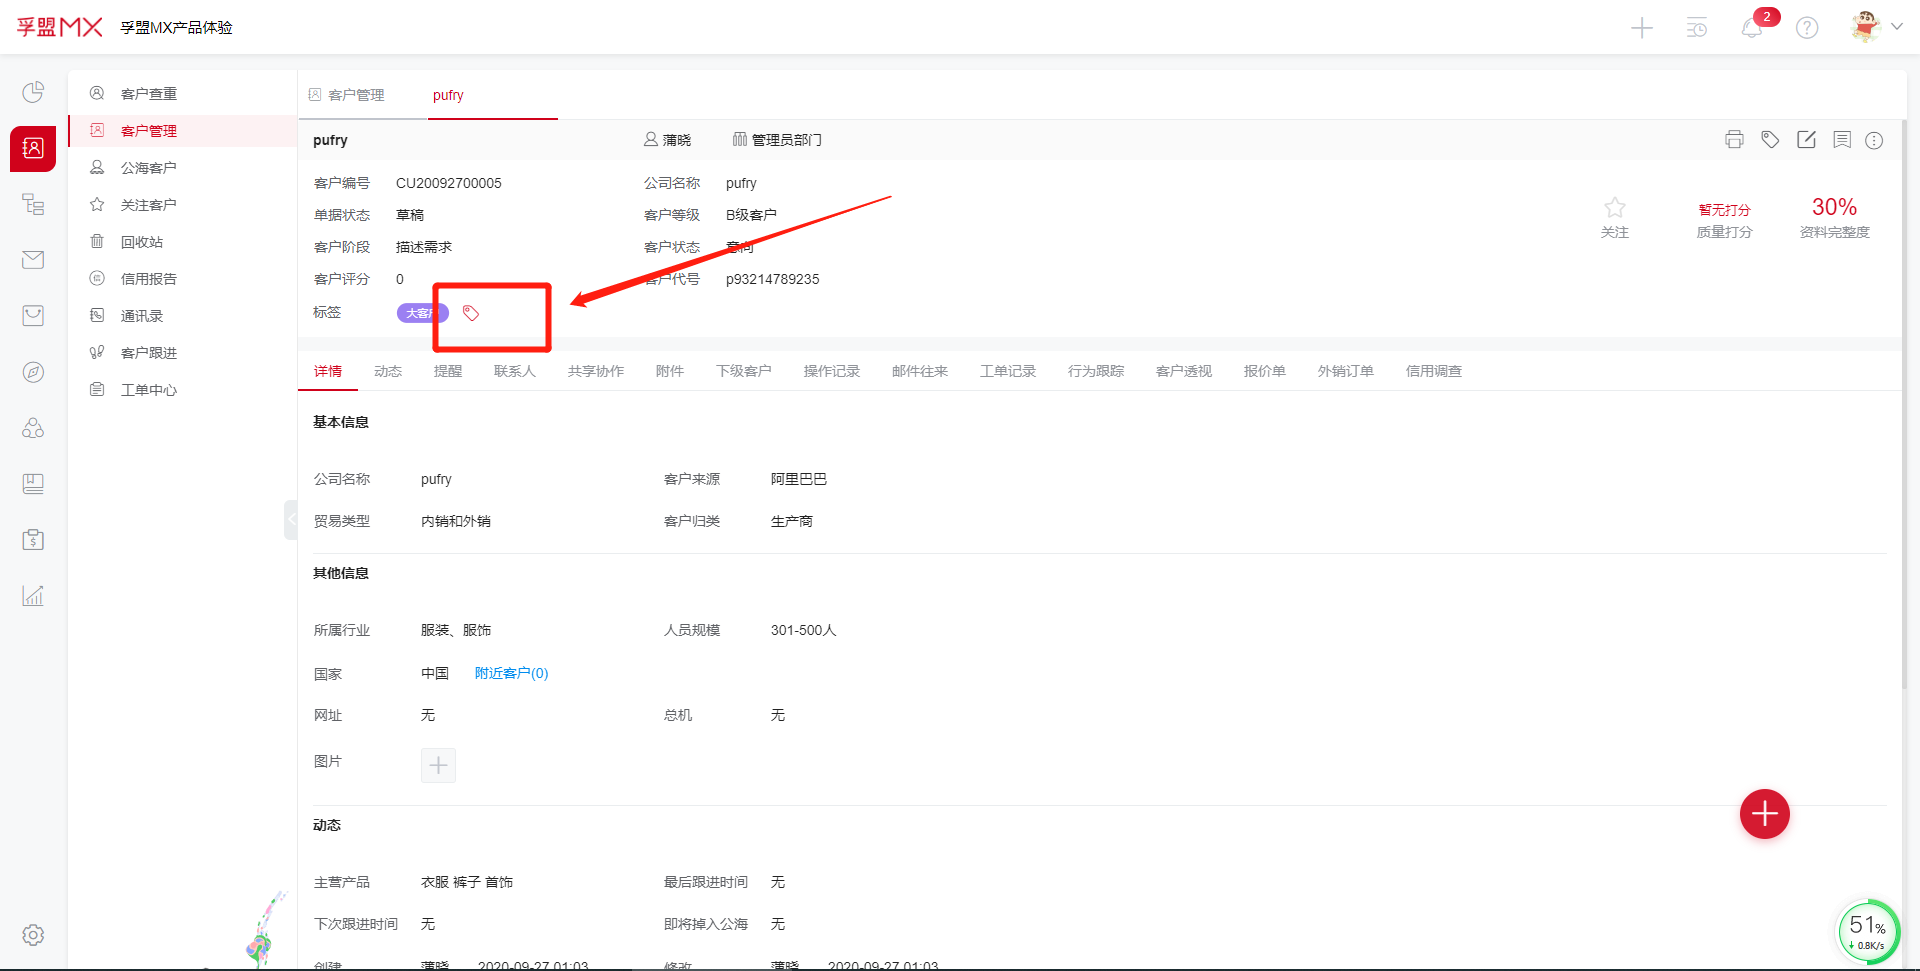This screenshot has height=971, width=1920.
Task: Click the top bar plus icon
Action: [1642, 28]
